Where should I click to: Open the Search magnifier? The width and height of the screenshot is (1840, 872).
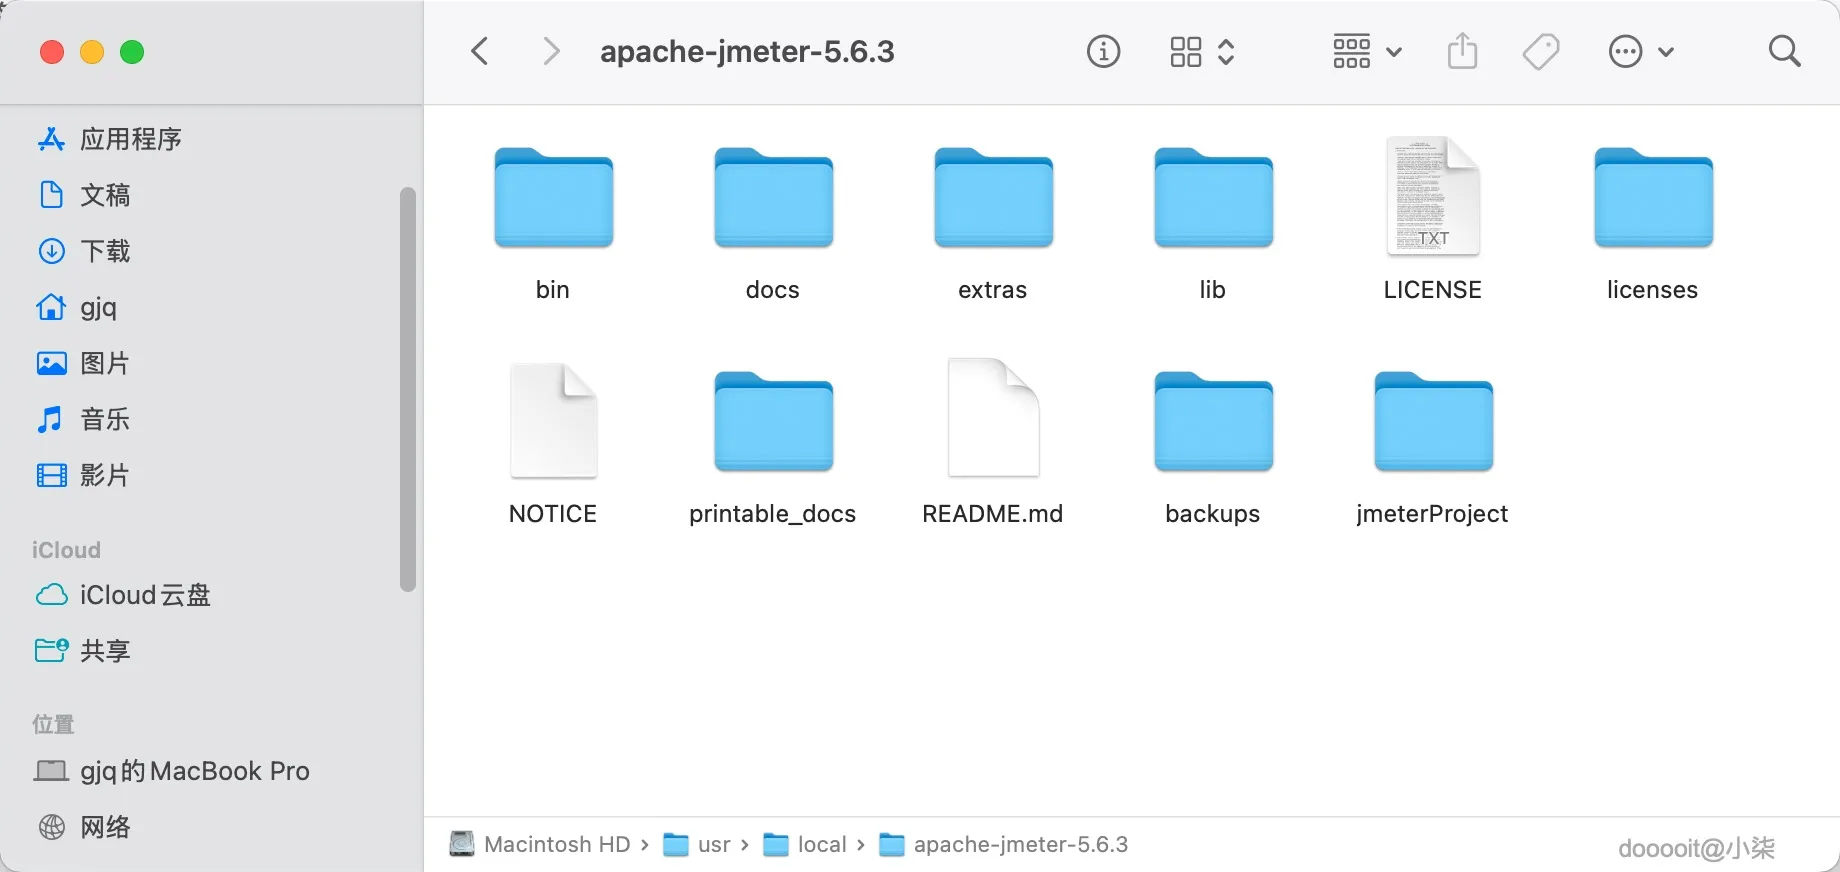pyautogui.click(x=1784, y=51)
